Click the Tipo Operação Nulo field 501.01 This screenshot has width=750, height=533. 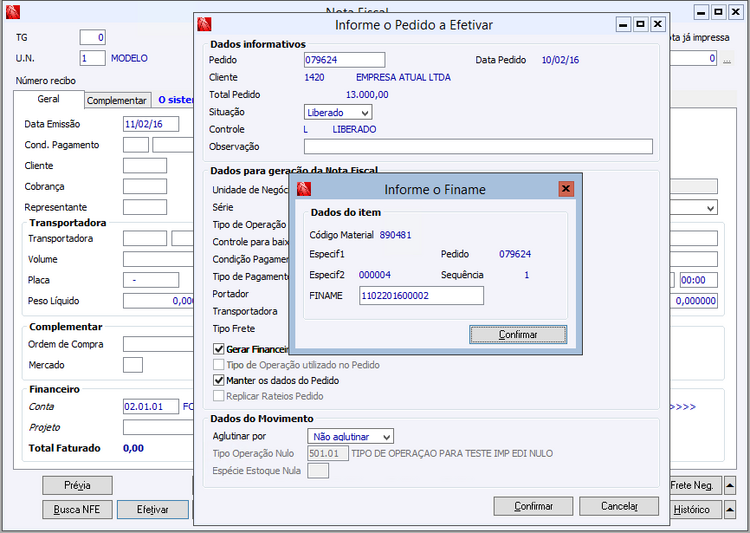tap(328, 454)
